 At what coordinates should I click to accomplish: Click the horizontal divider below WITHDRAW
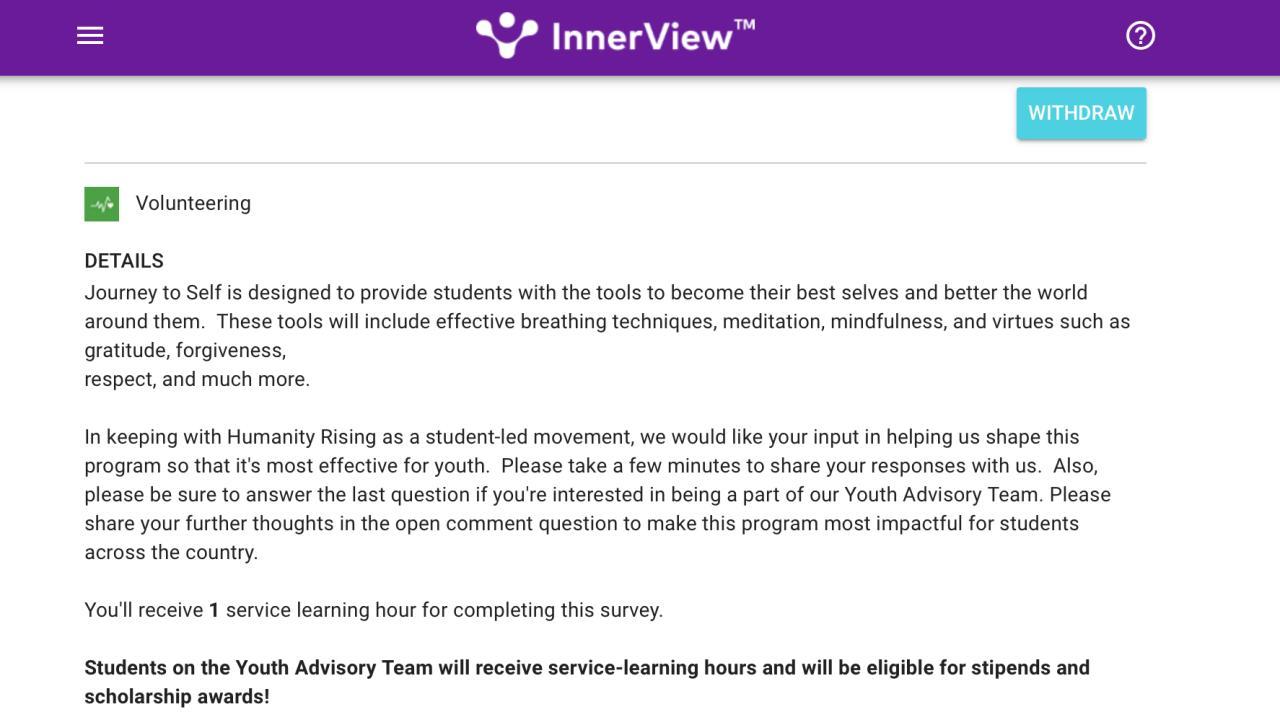(x=615, y=163)
